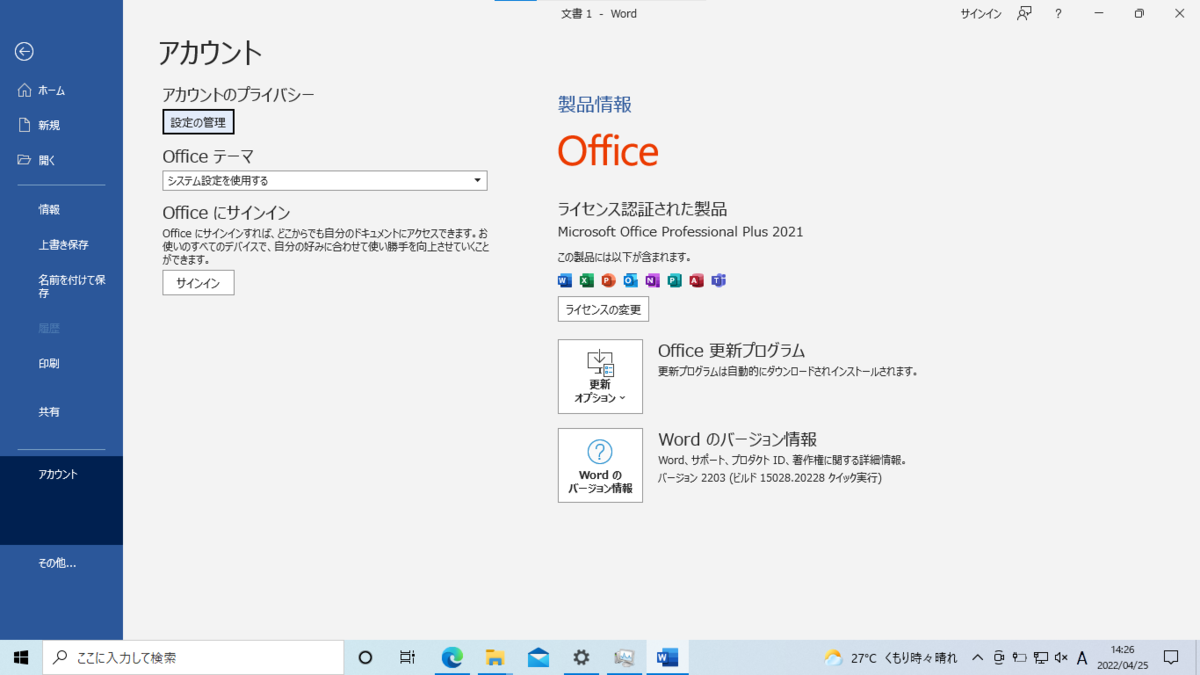Open the 共有 option
The height and width of the screenshot is (675, 1200).
(x=61, y=412)
